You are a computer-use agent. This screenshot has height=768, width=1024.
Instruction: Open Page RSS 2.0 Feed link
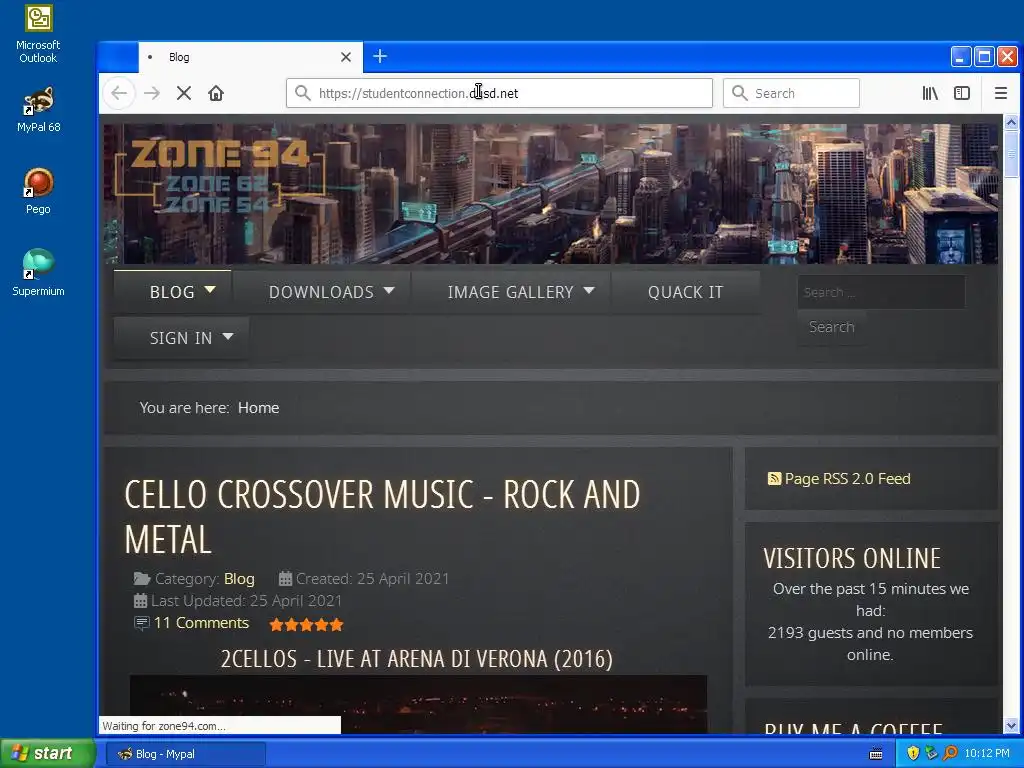(847, 479)
